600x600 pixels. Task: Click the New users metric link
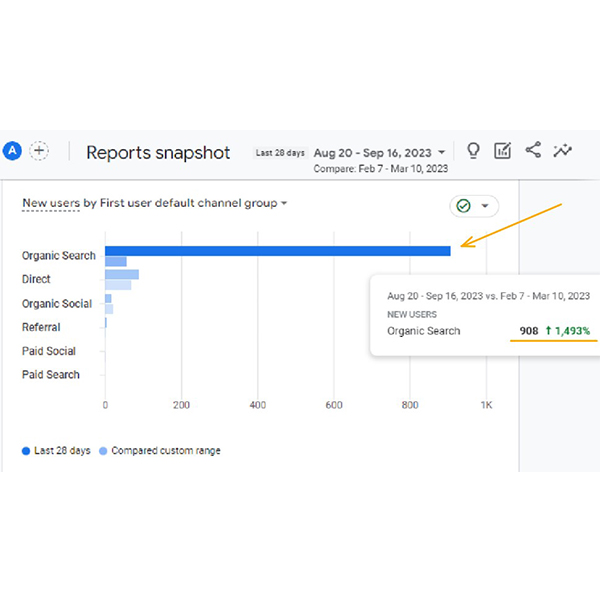[x=51, y=203]
